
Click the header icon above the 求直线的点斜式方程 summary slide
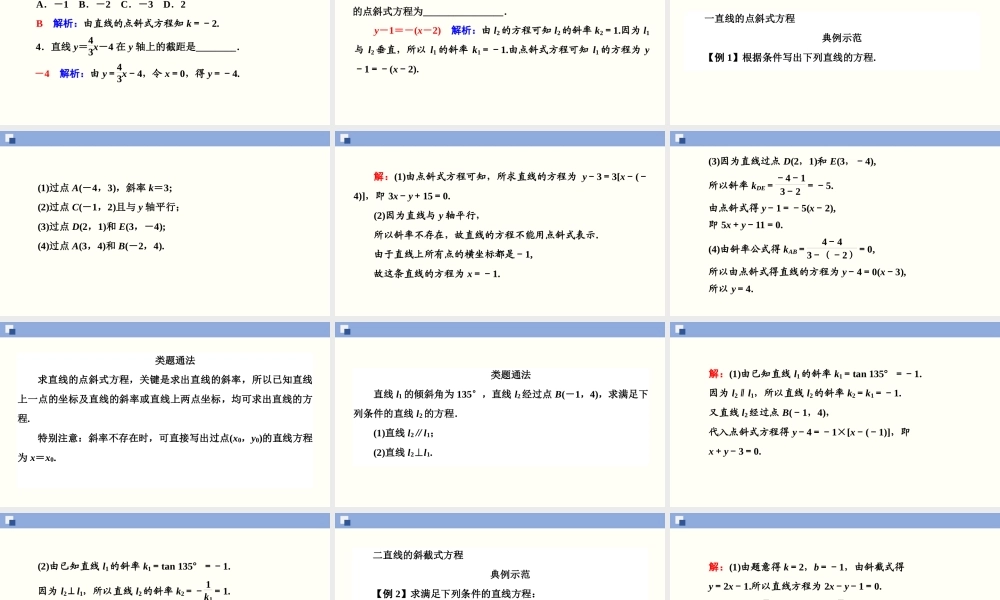[10, 330]
